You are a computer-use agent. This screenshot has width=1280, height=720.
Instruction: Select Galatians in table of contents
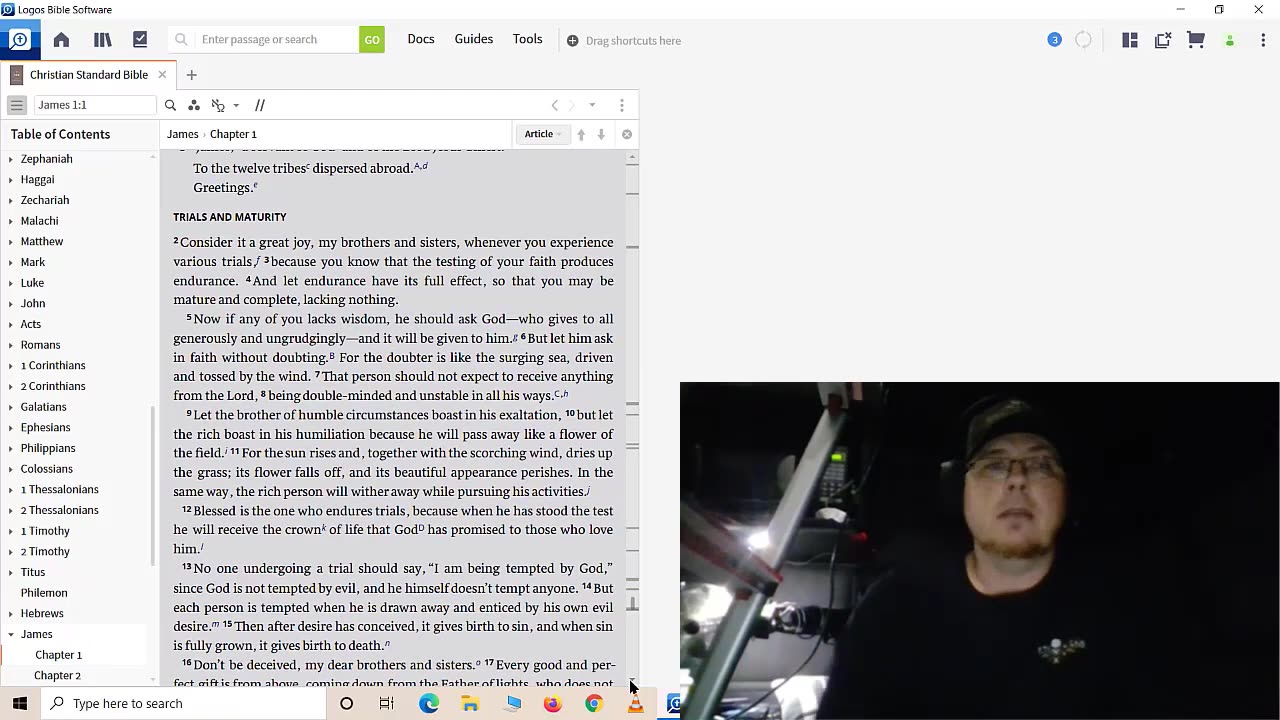[44, 407]
